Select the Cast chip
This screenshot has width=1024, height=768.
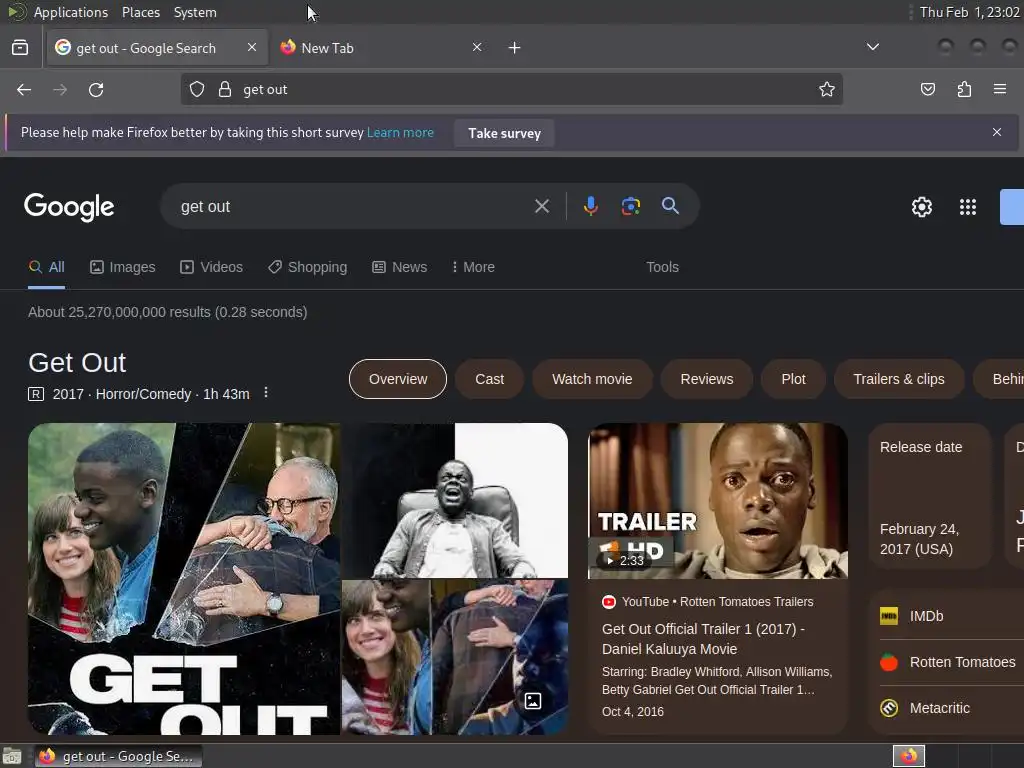click(489, 379)
